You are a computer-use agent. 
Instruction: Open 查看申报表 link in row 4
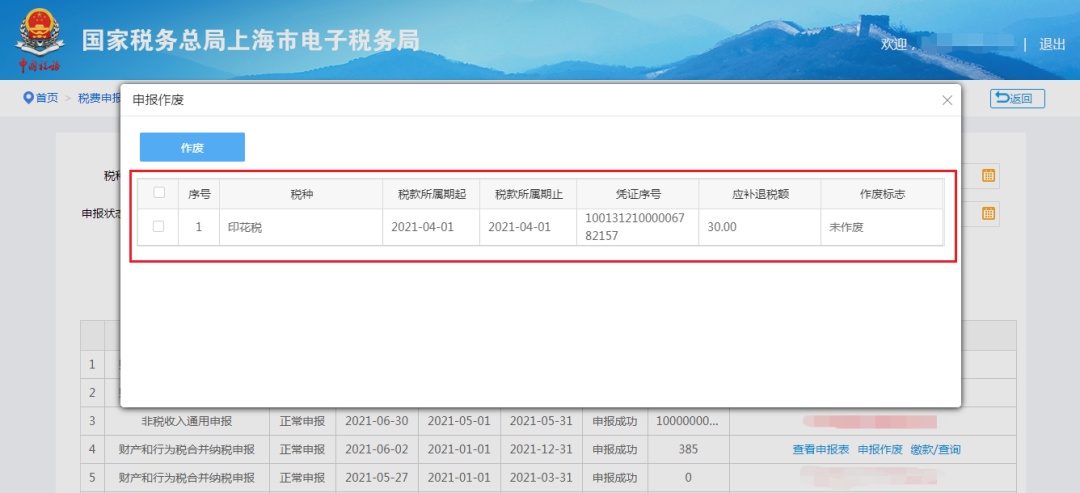tap(821, 450)
